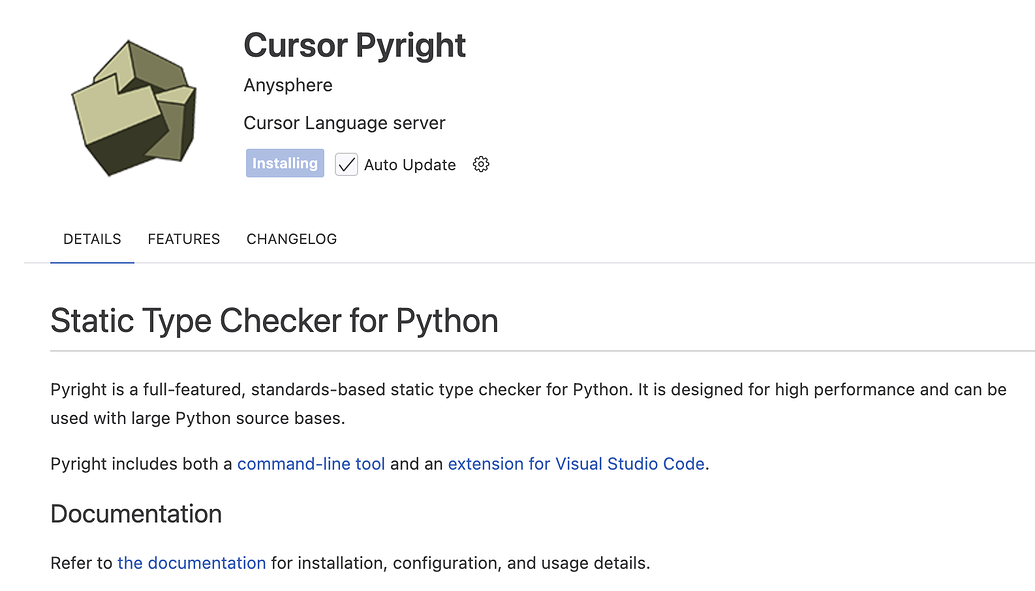
Task: Click the Installing status button
Action: [x=284, y=162]
